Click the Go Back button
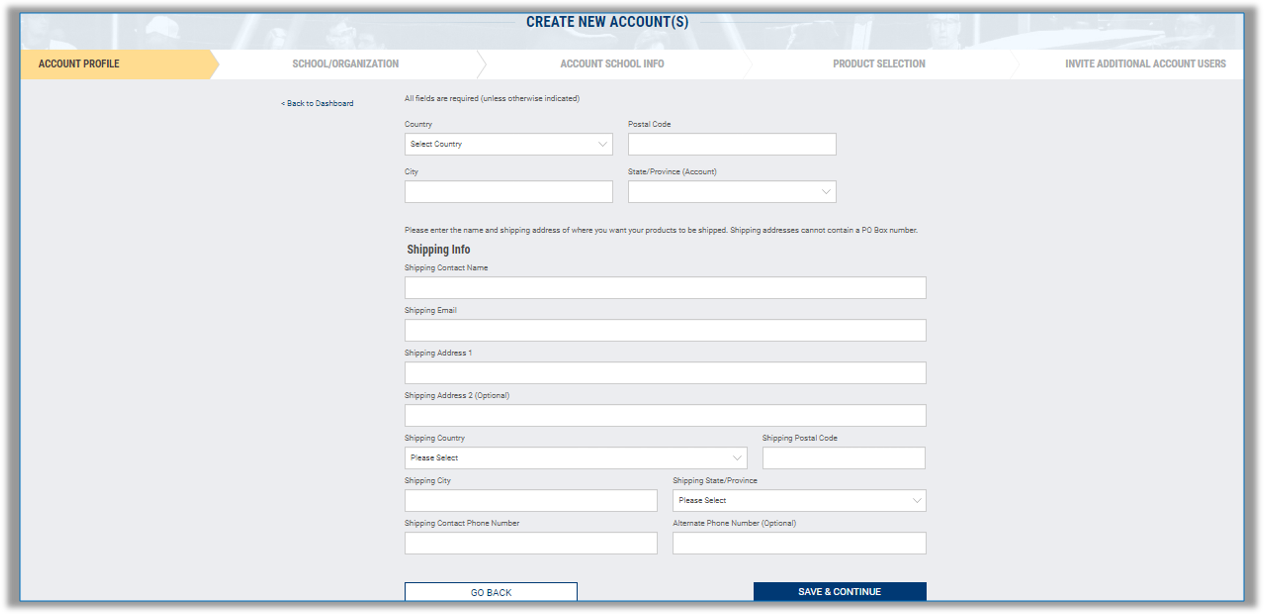This screenshot has height=614, width=1264. coord(490,591)
